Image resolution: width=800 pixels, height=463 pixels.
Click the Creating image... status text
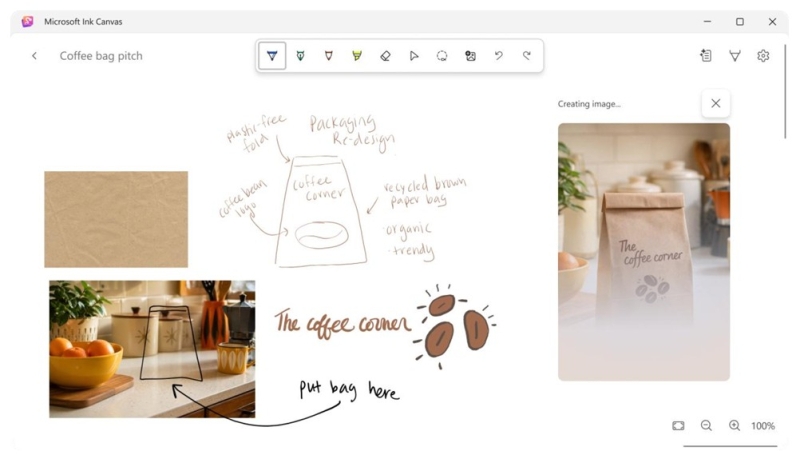pos(589,104)
